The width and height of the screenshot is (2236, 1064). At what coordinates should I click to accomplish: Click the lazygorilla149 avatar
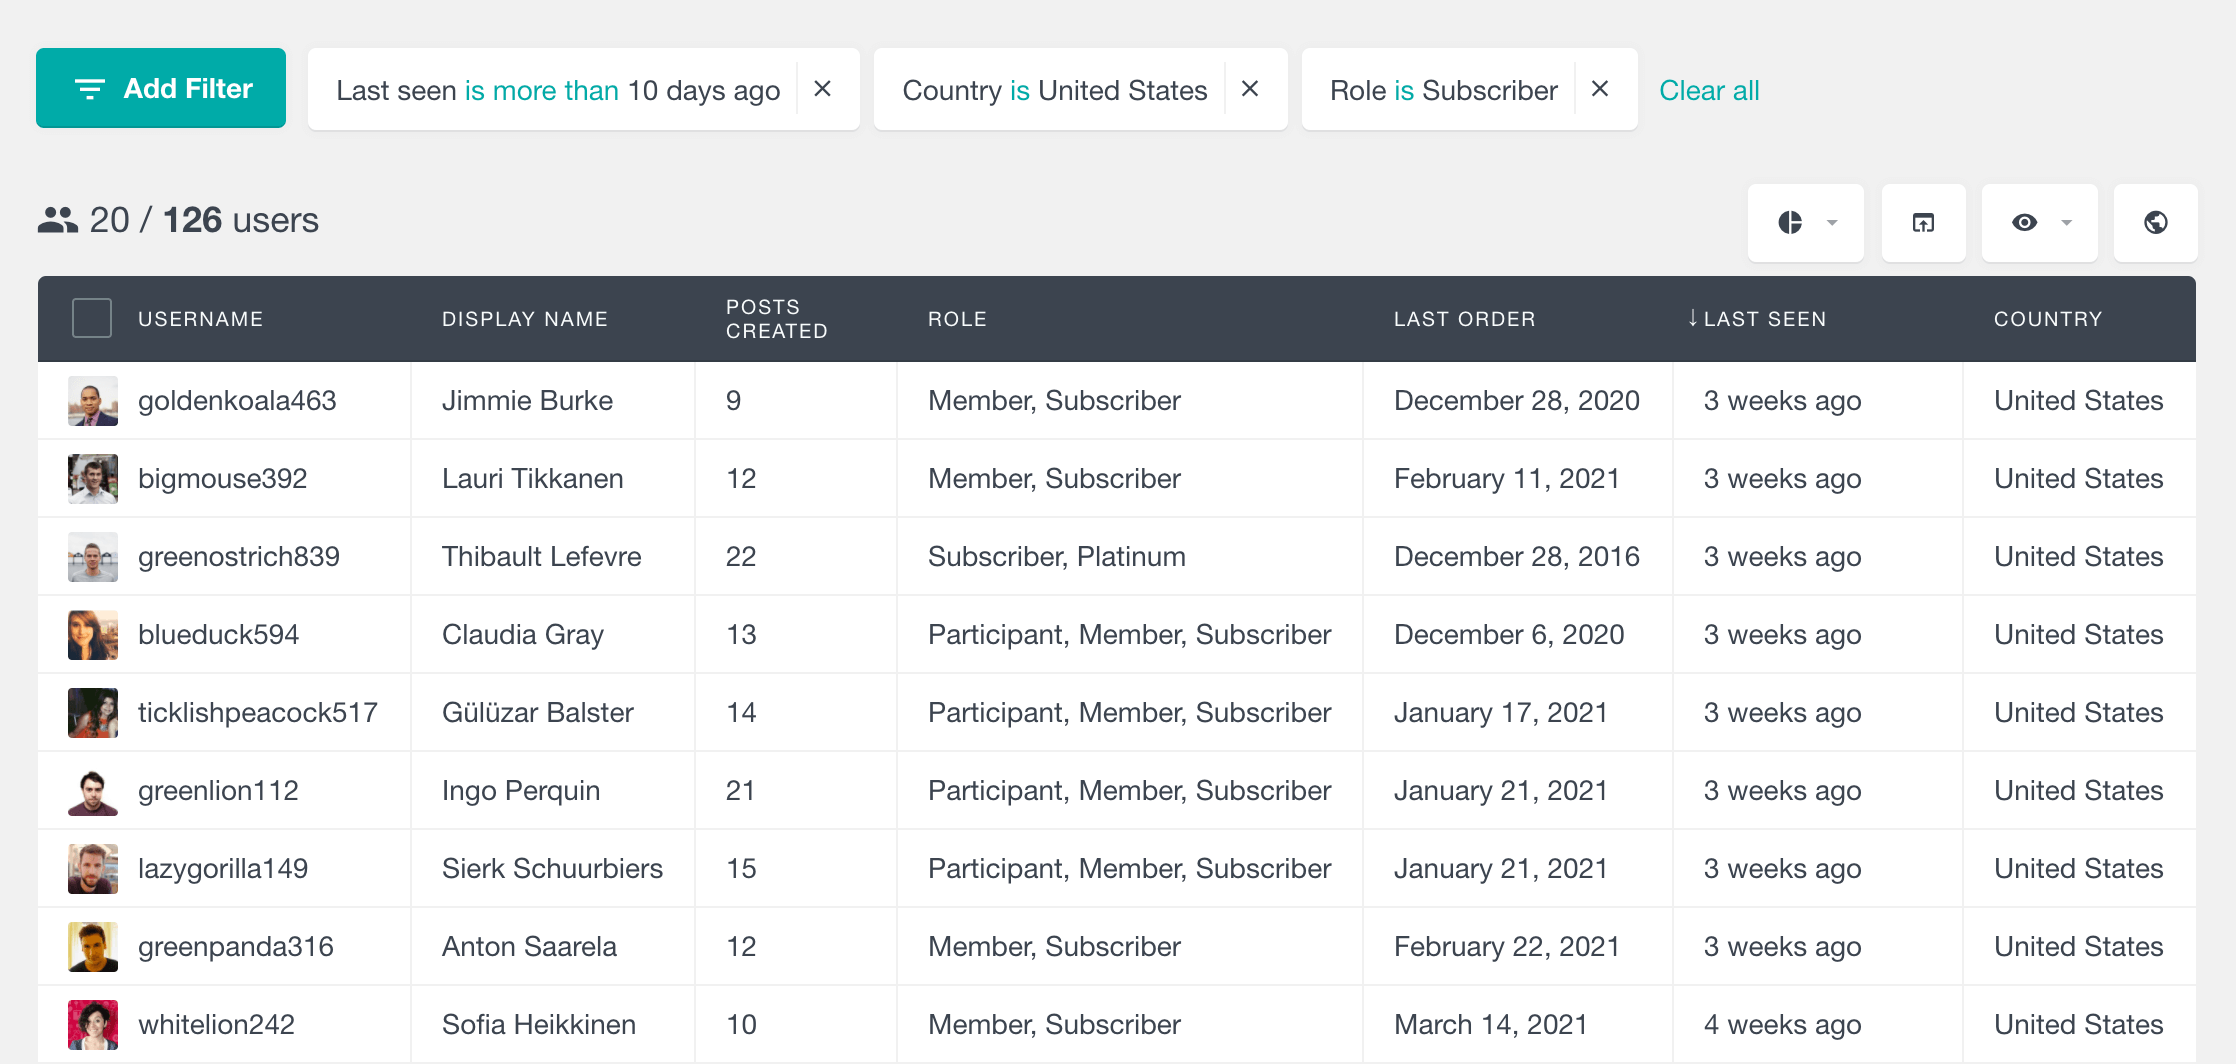point(93,869)
